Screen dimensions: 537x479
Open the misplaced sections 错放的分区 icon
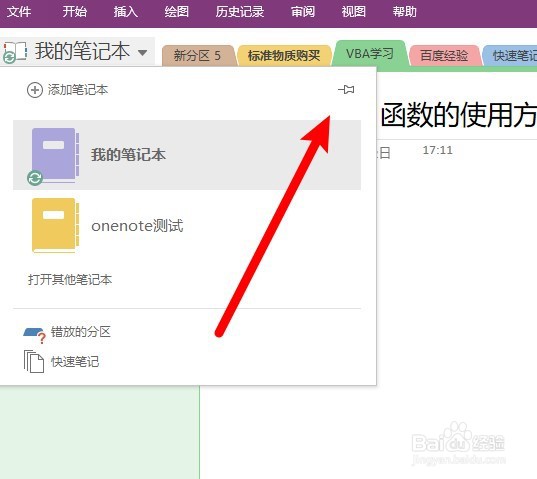[x=34, y=335]
